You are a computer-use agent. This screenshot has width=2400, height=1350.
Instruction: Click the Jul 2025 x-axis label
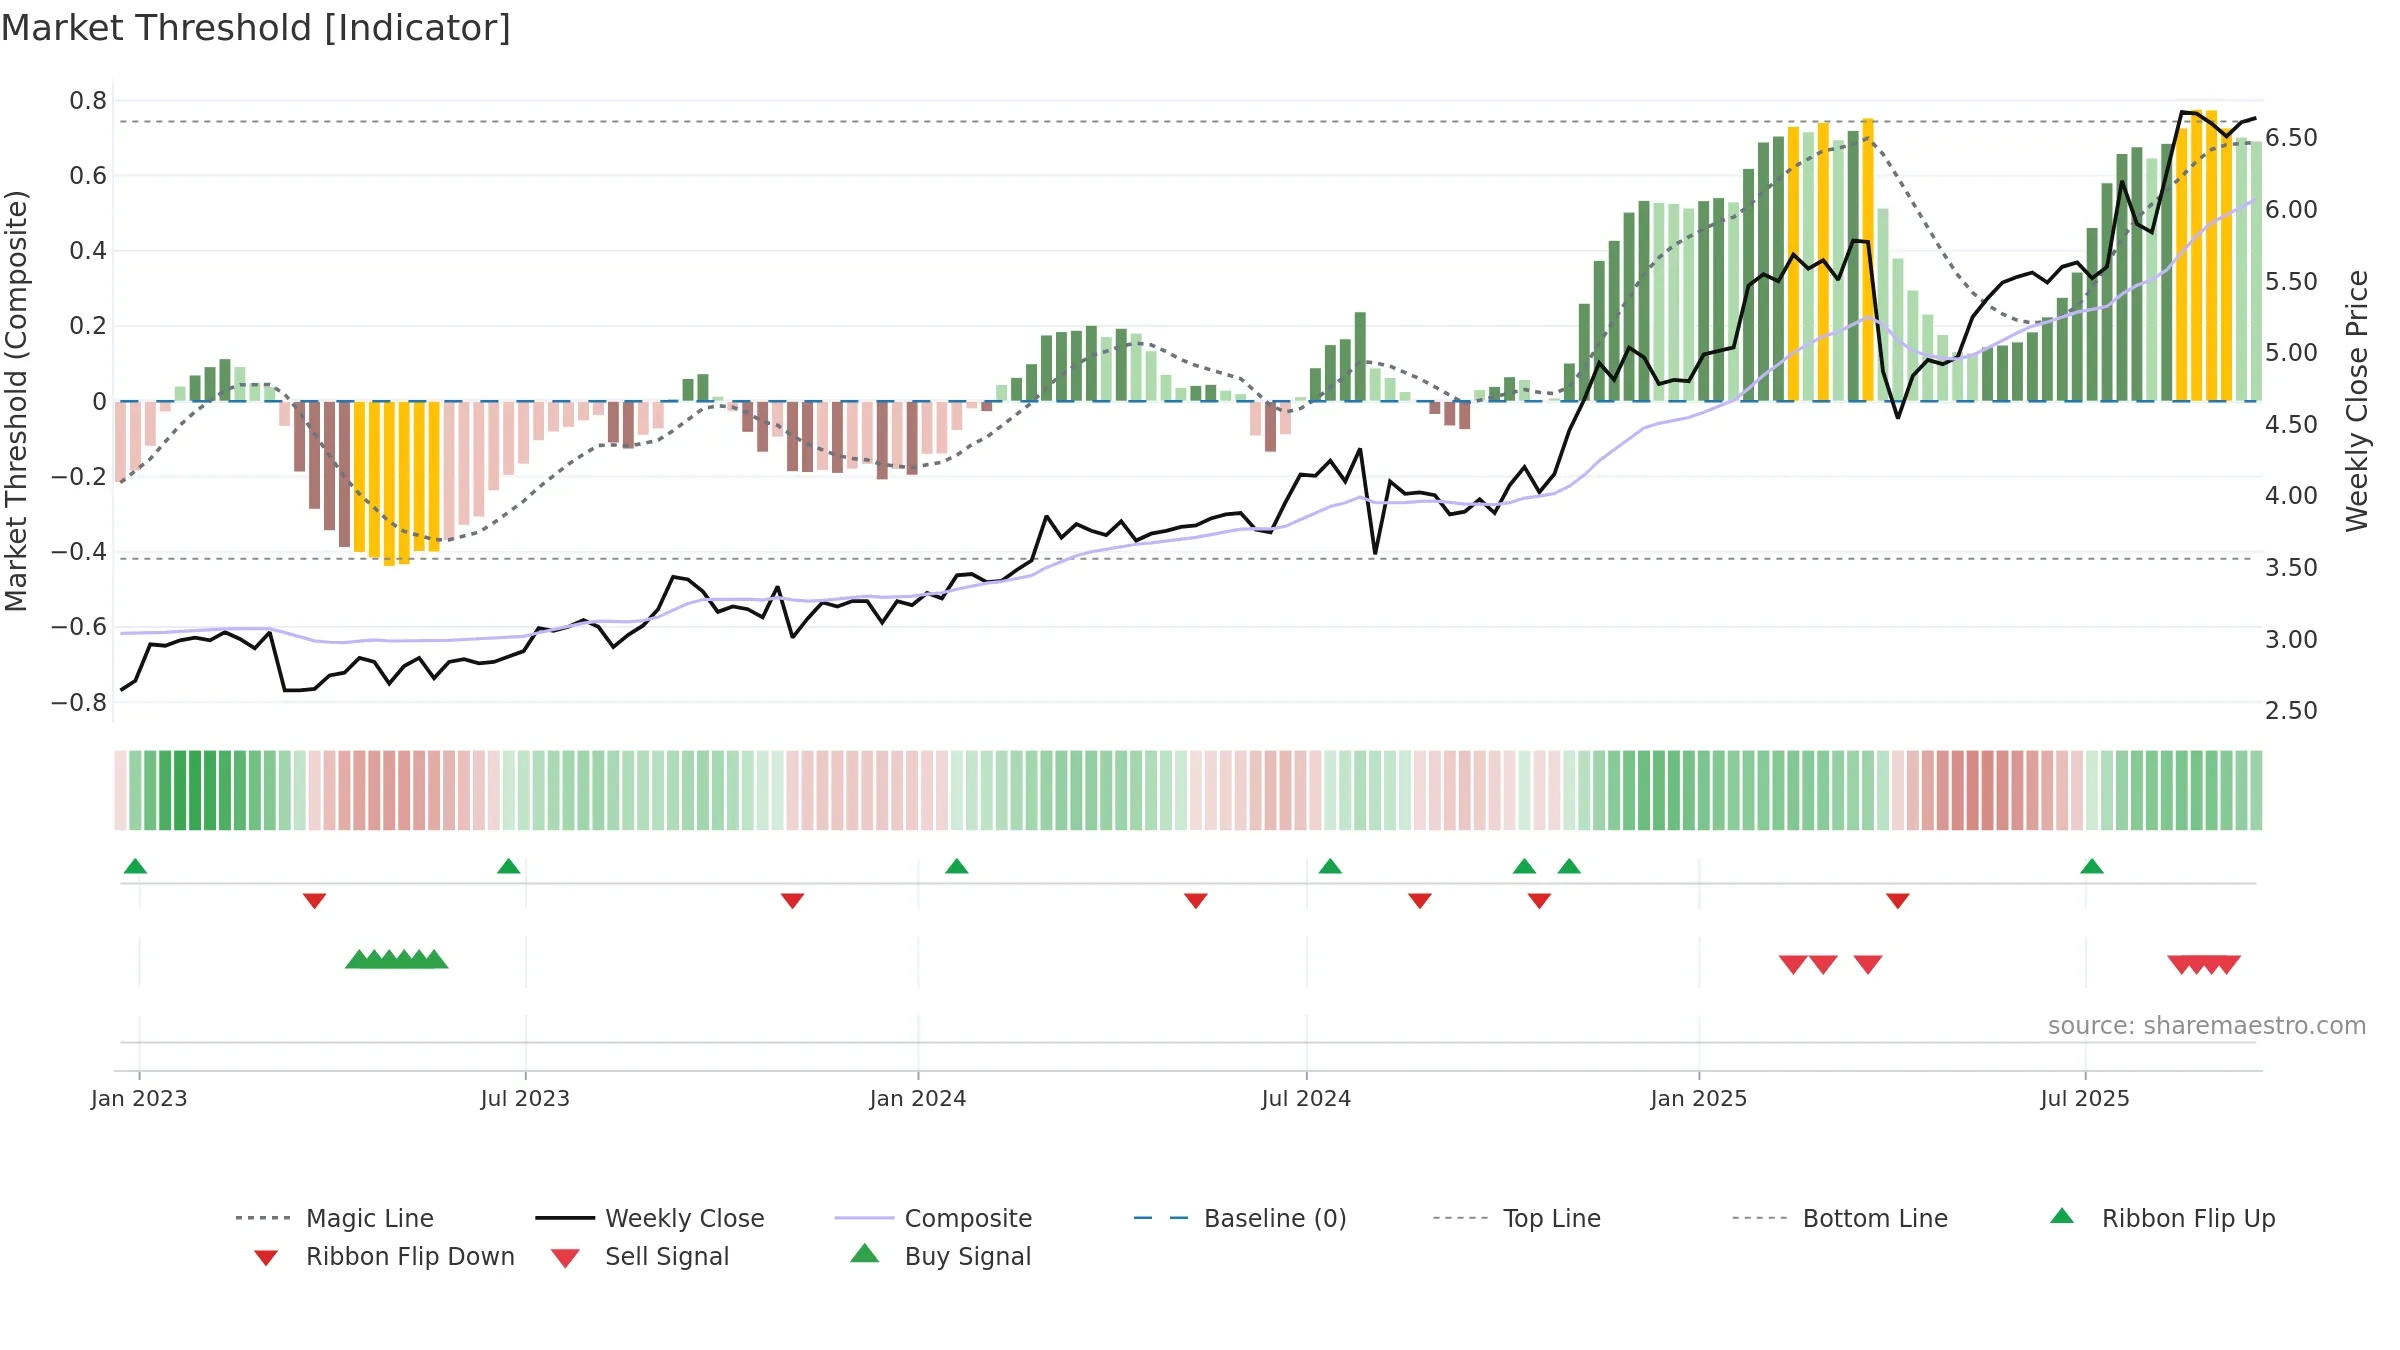click(2085, 1098)
